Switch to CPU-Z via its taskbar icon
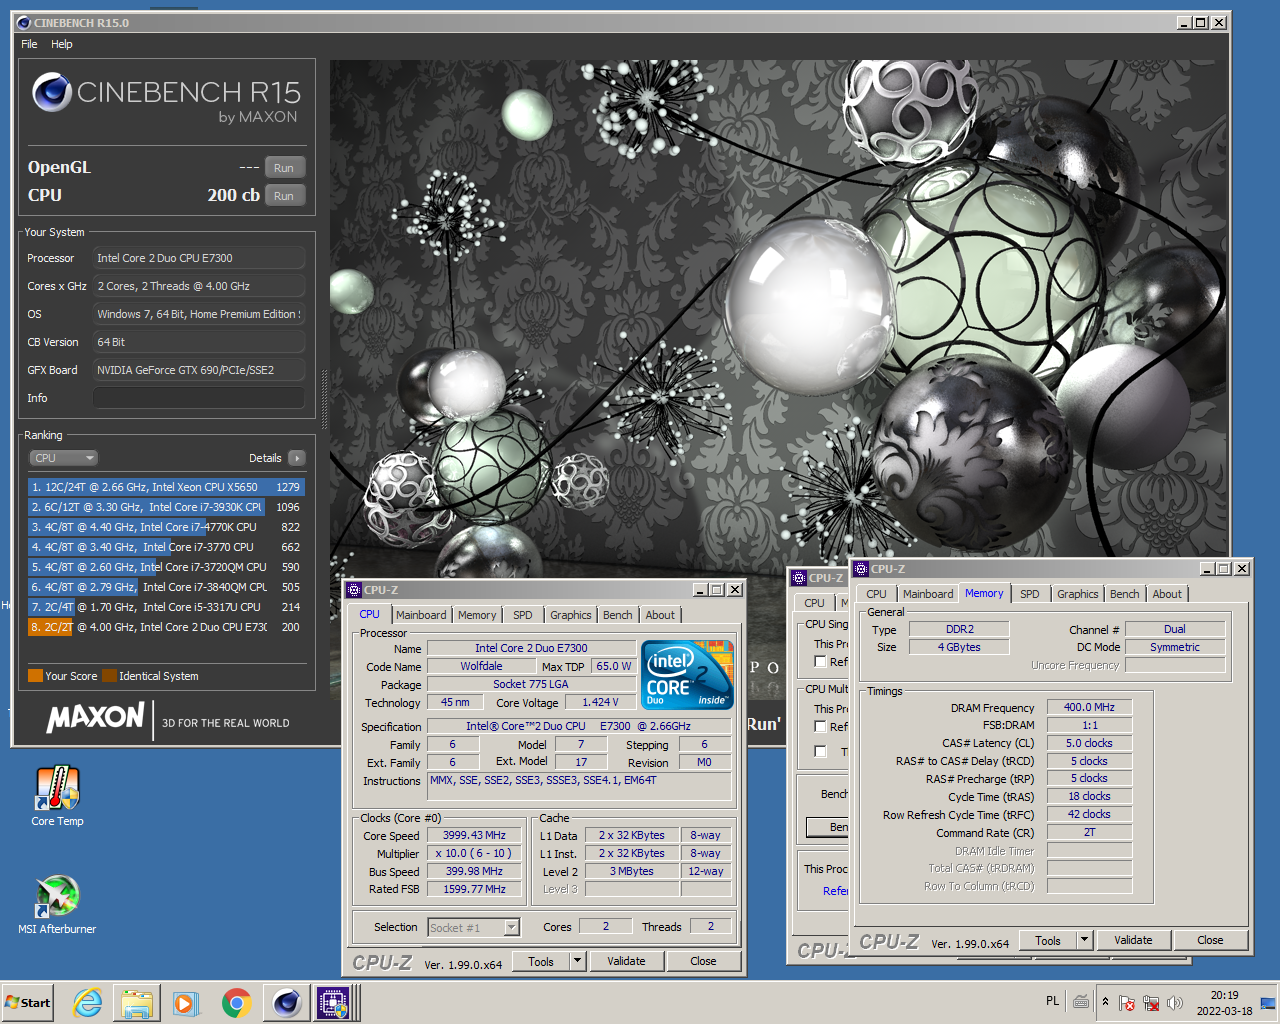Image resolution: width=1280 pixels, height=1024 pixels. pos(333,1003)
